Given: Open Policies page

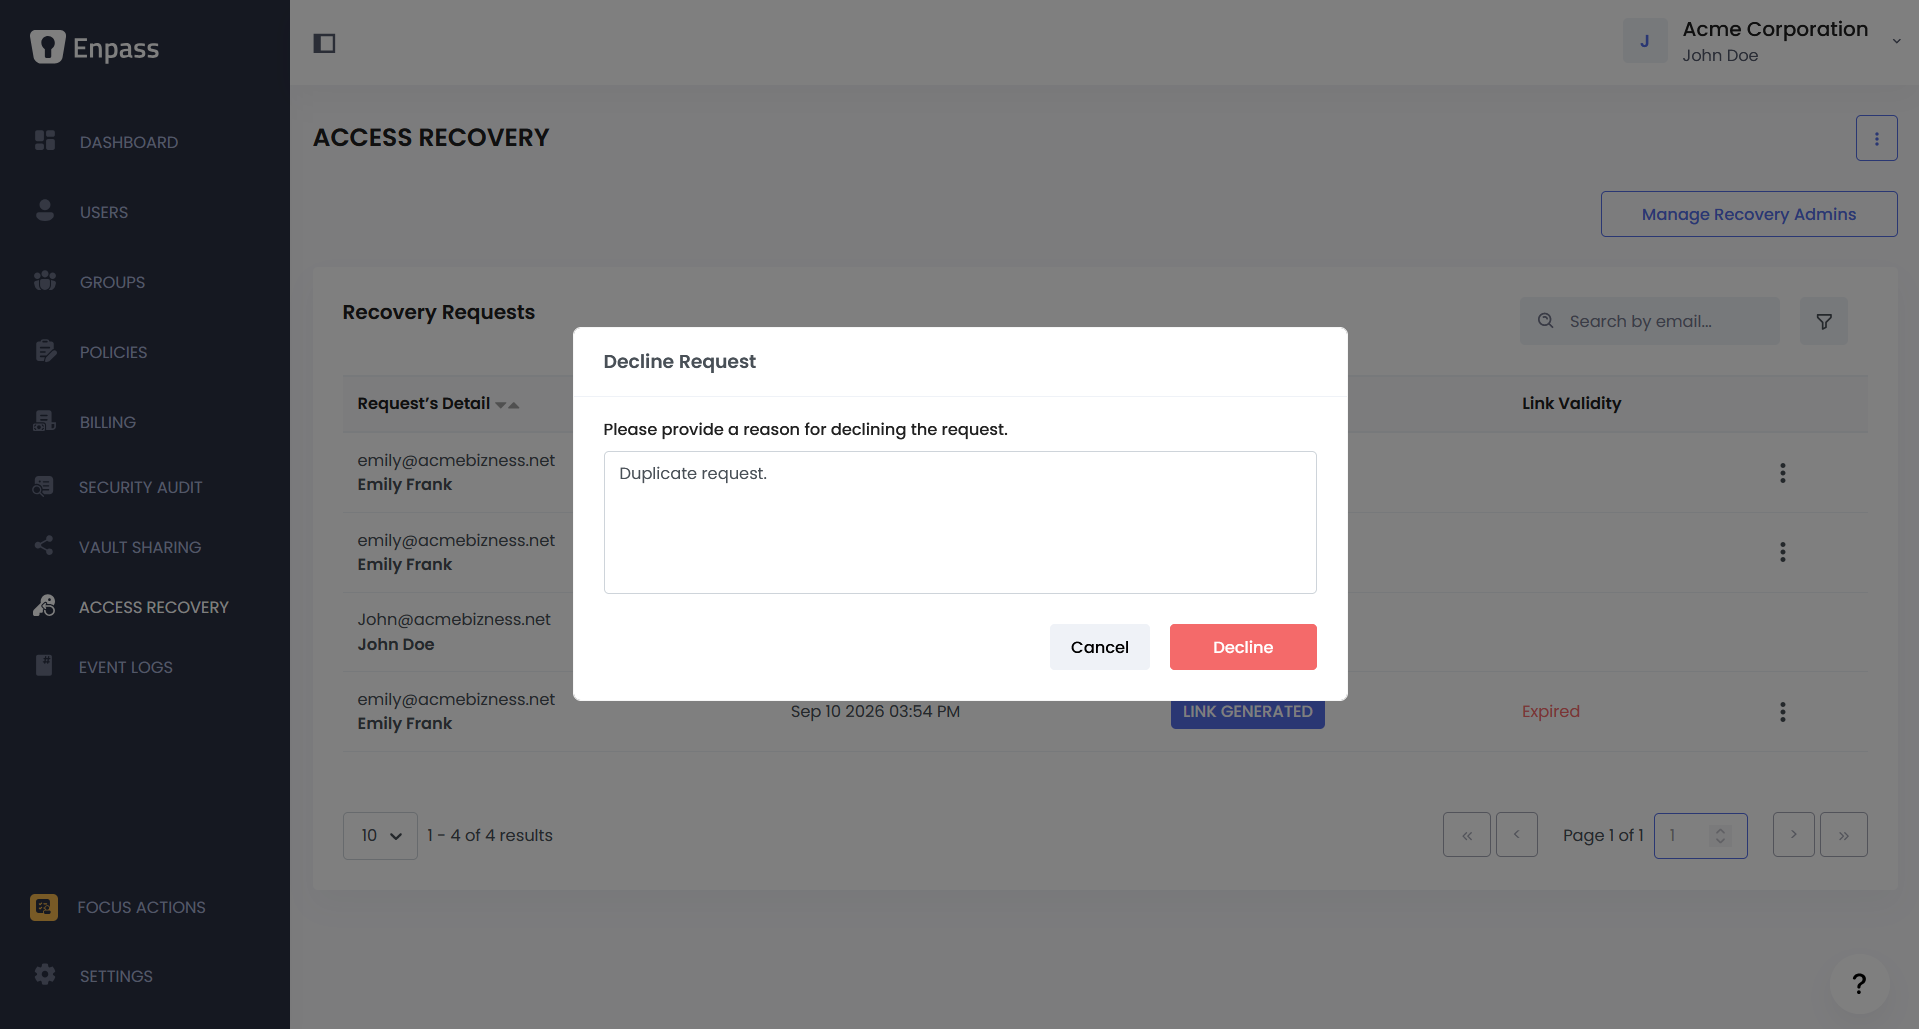Looking at the screenshot, I should click(113, 352).
